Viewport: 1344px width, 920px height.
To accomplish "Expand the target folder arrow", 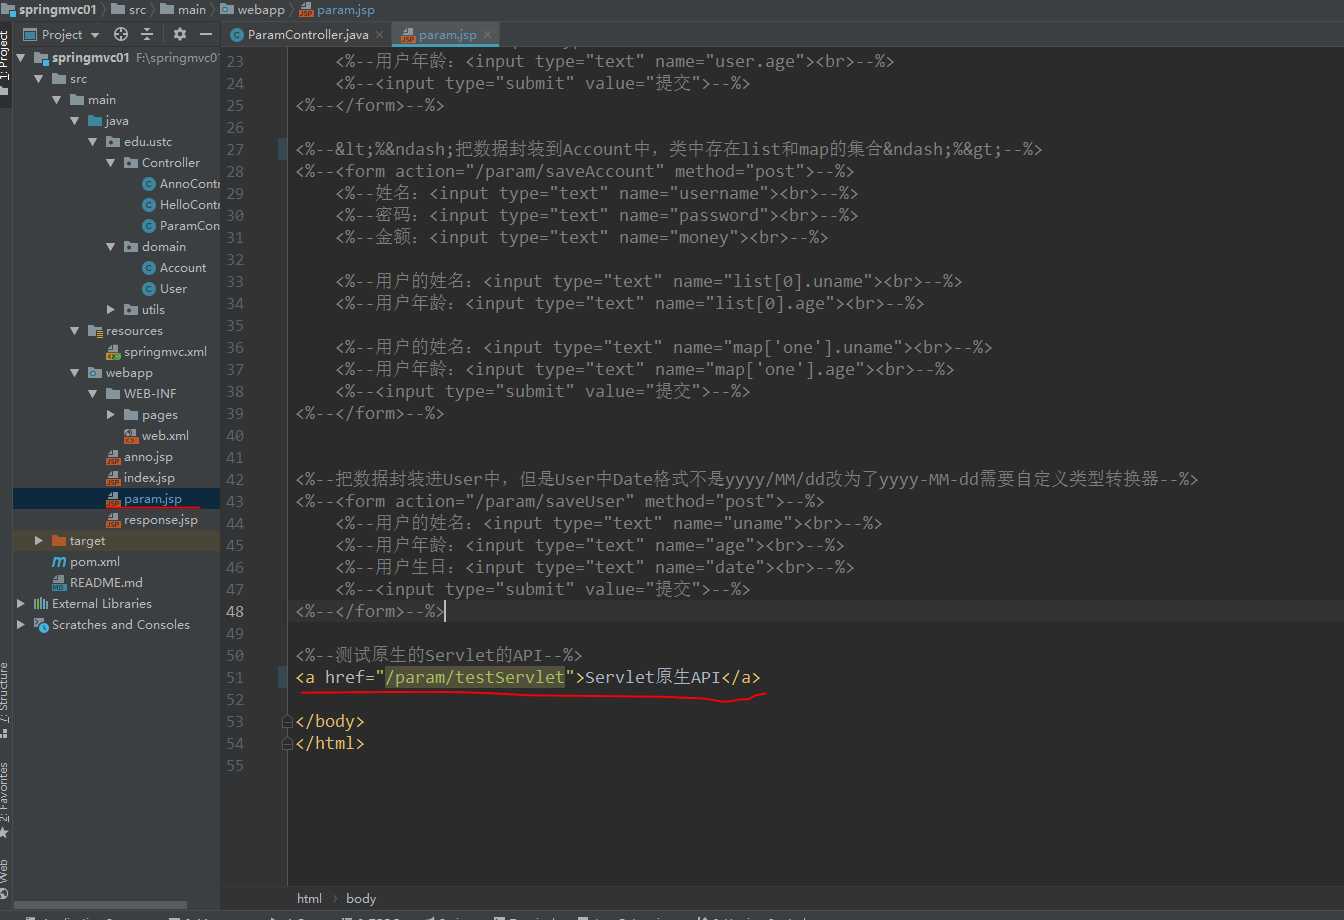I will point(39,540).
